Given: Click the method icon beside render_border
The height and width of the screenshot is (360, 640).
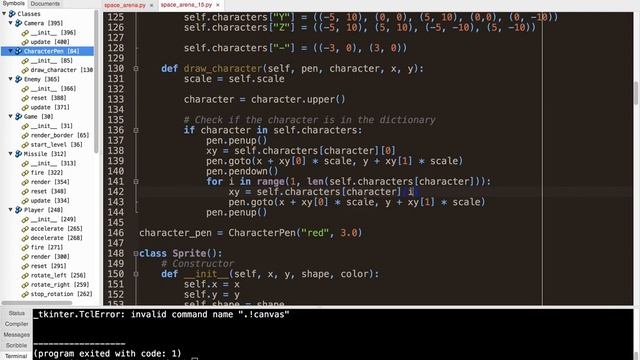Looking at the screenshot, I should 25,135.
